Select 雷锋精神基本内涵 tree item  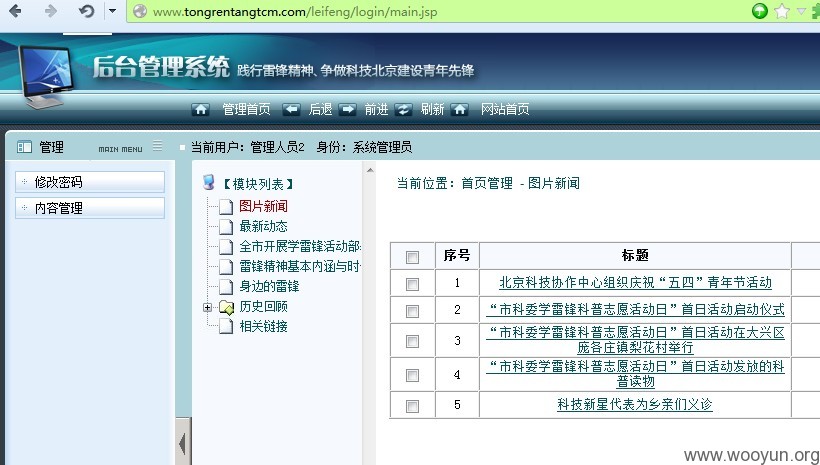pos(300,266)
